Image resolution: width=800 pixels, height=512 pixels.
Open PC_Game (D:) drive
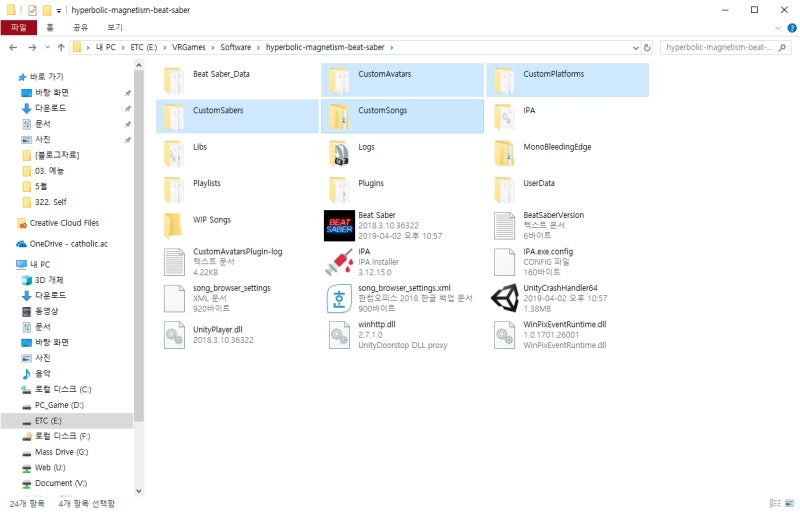[59, 405]
